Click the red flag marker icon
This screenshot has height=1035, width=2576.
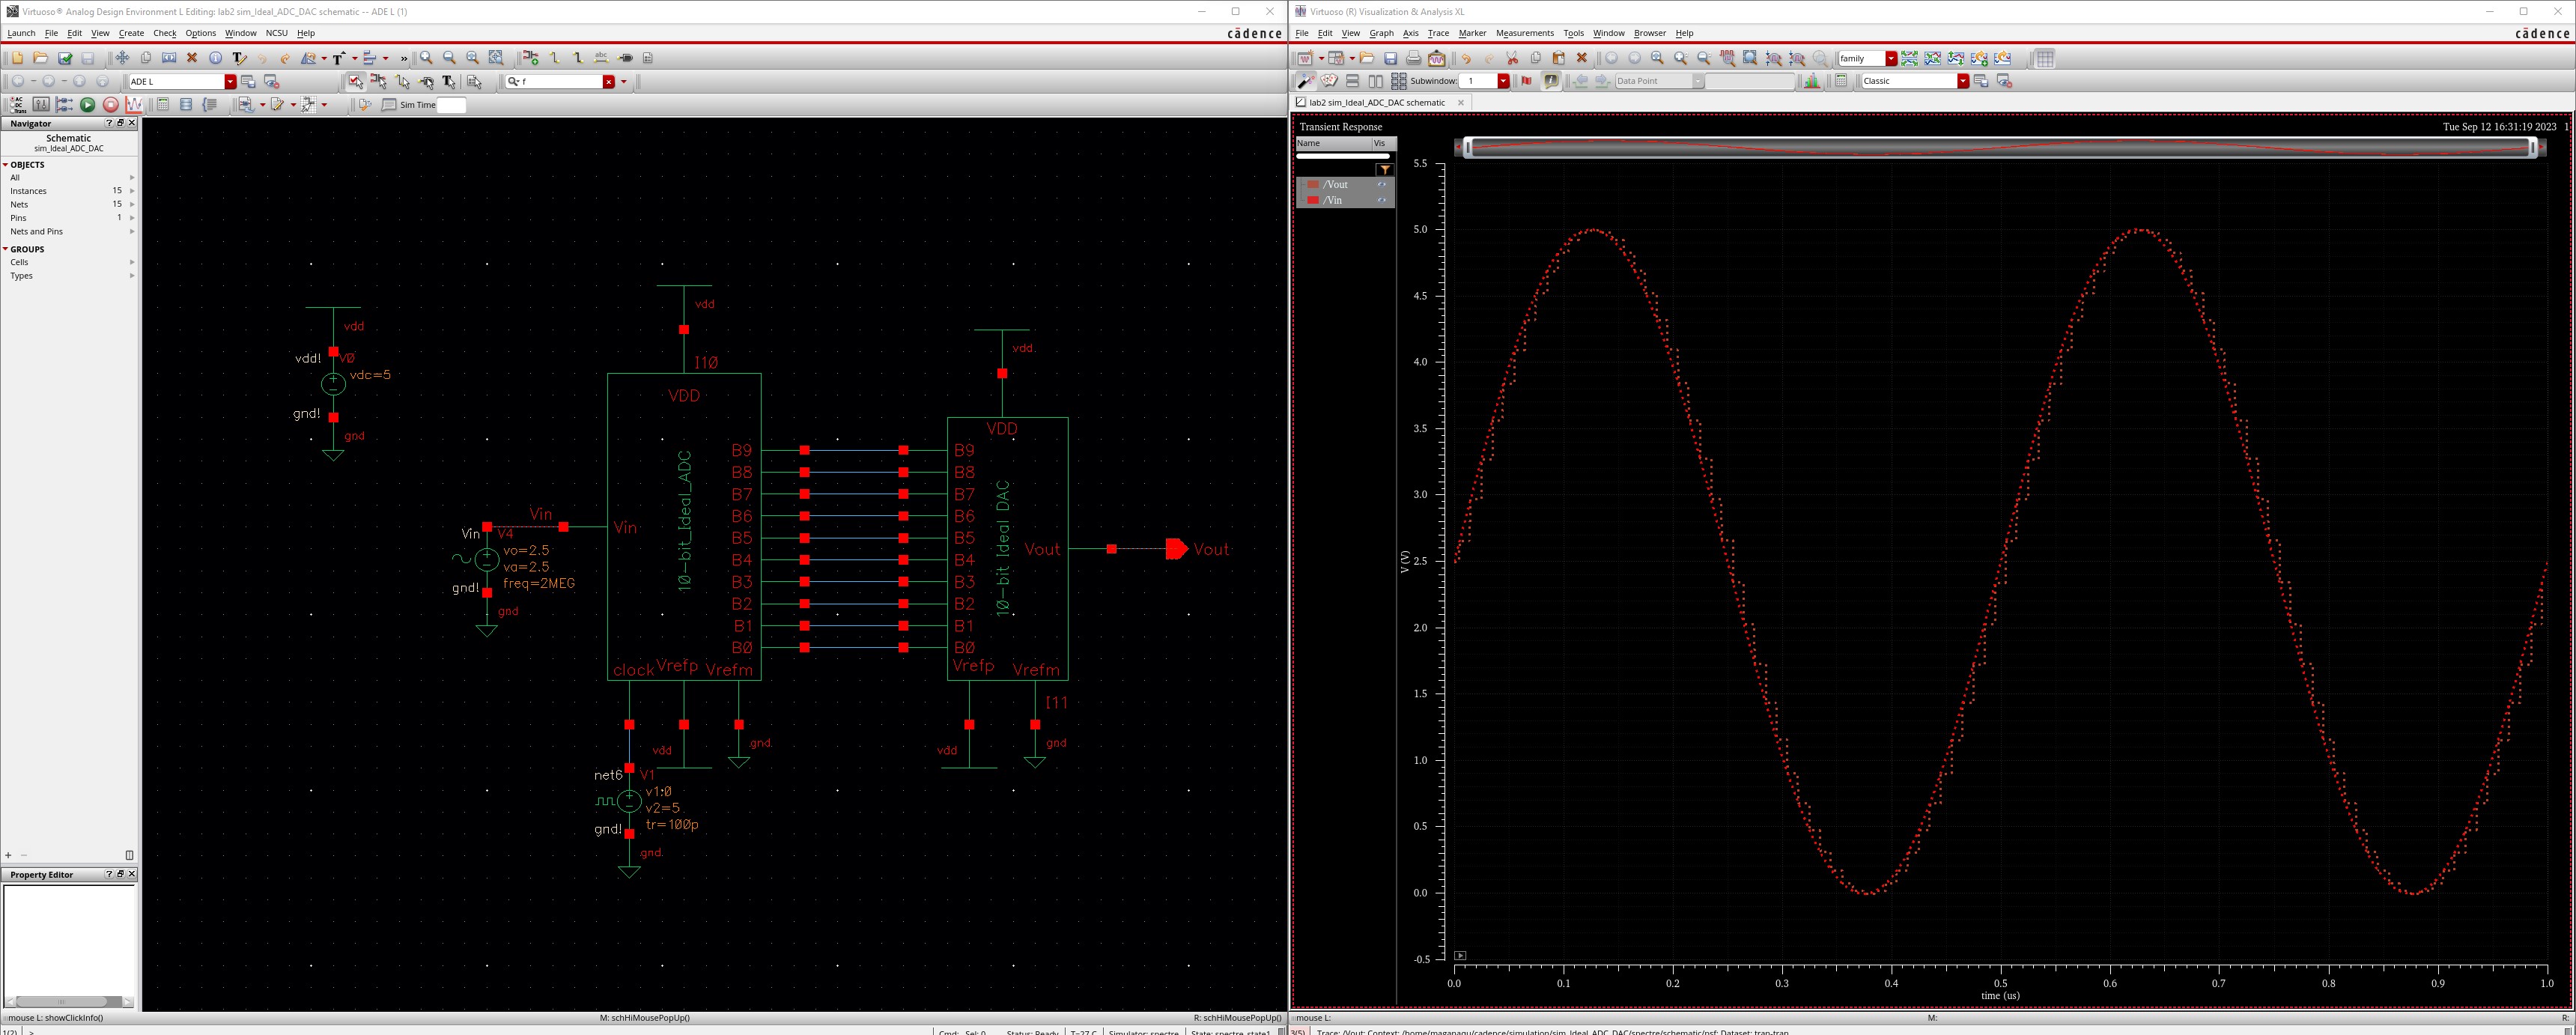(1527, 81)
